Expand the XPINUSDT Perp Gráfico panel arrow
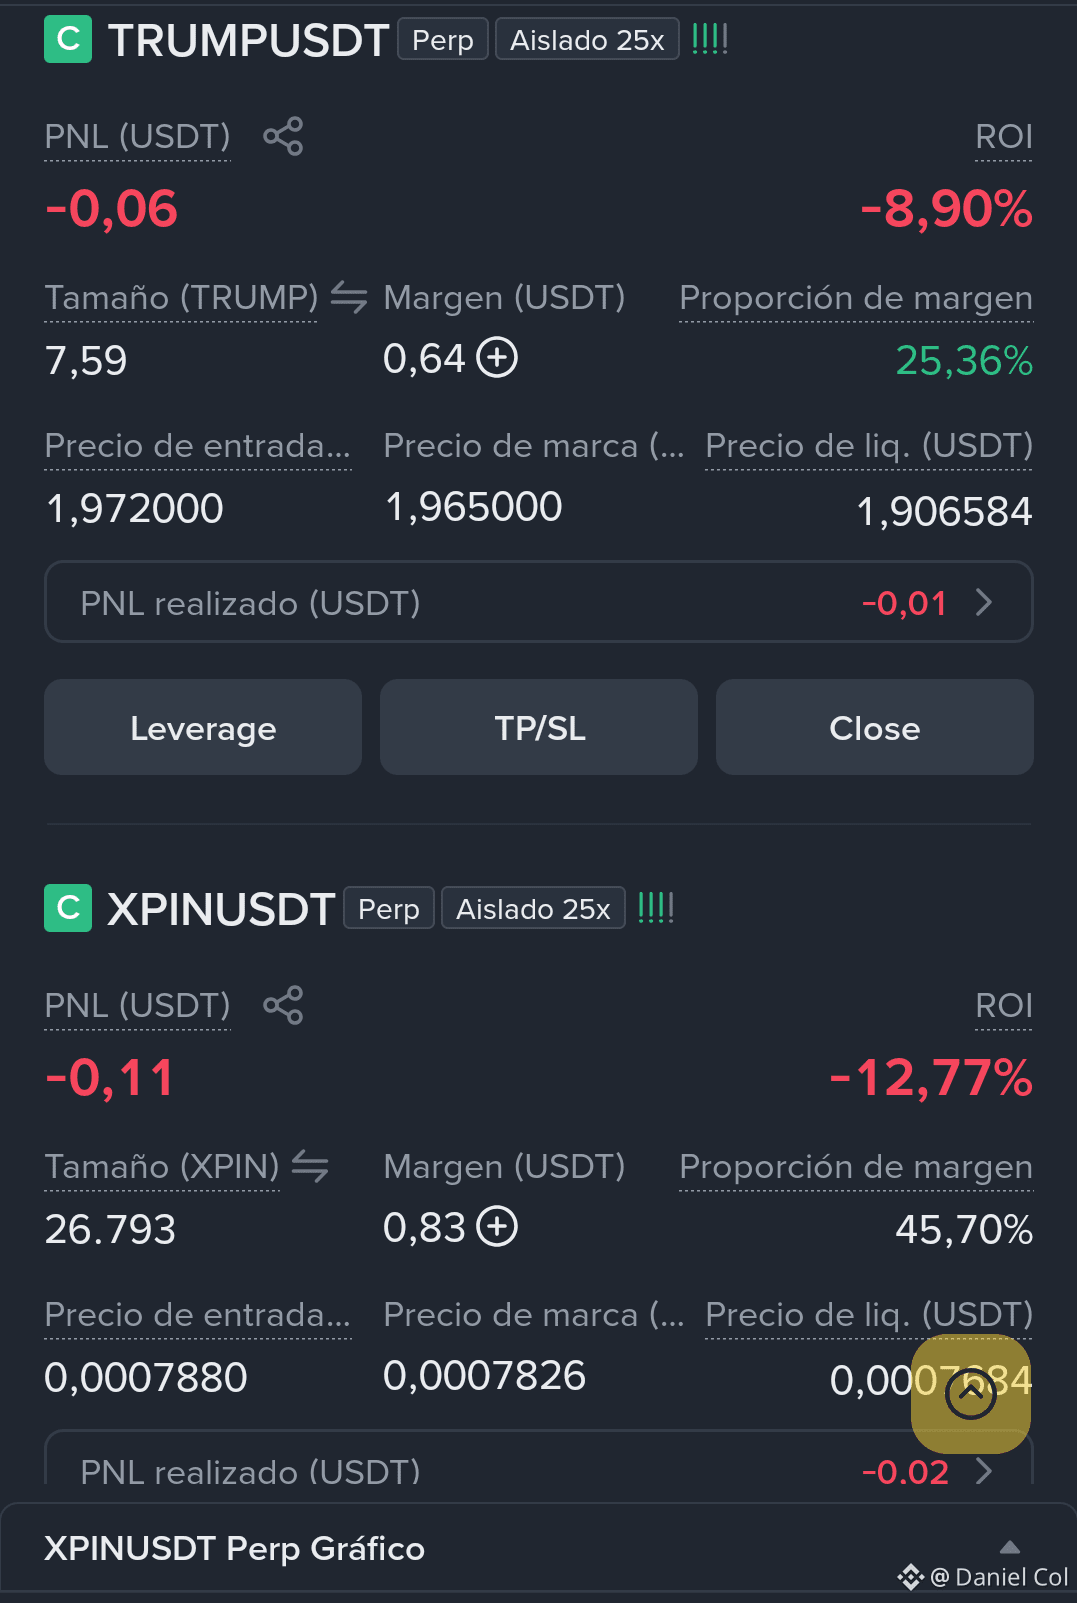The image size is (1077, 1603). [1010, 1547]
